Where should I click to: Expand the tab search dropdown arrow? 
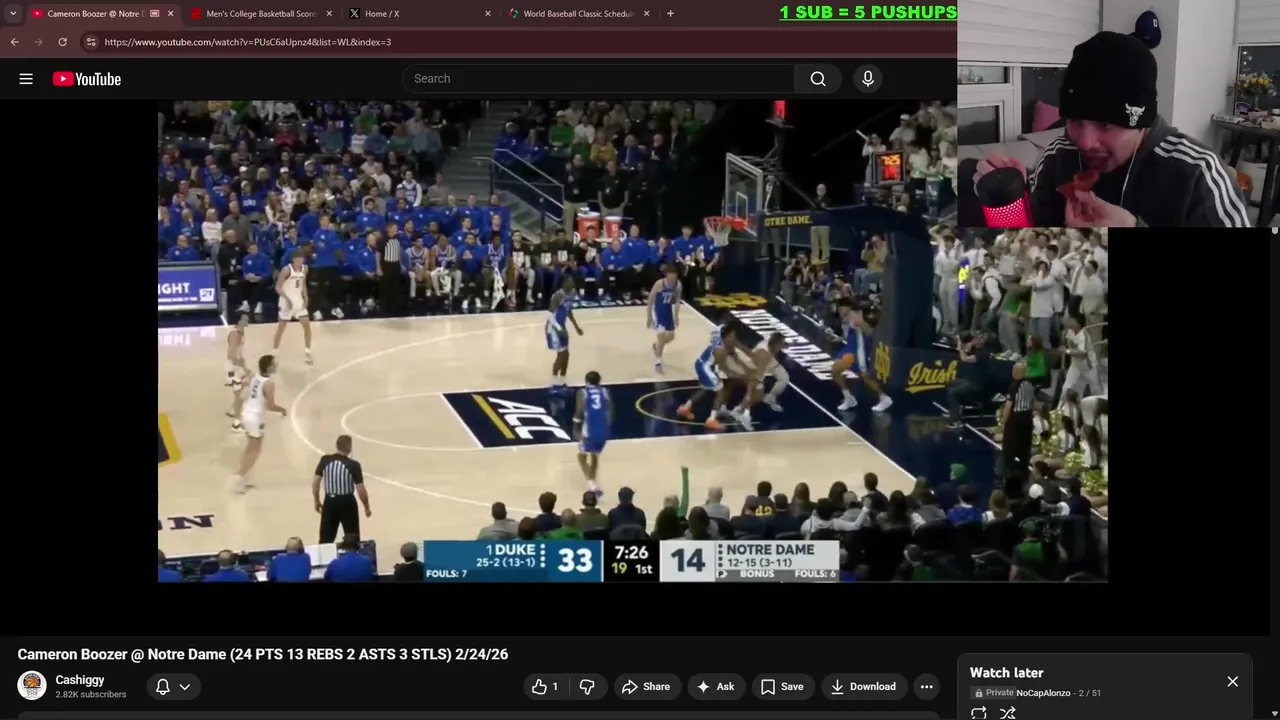13,14
